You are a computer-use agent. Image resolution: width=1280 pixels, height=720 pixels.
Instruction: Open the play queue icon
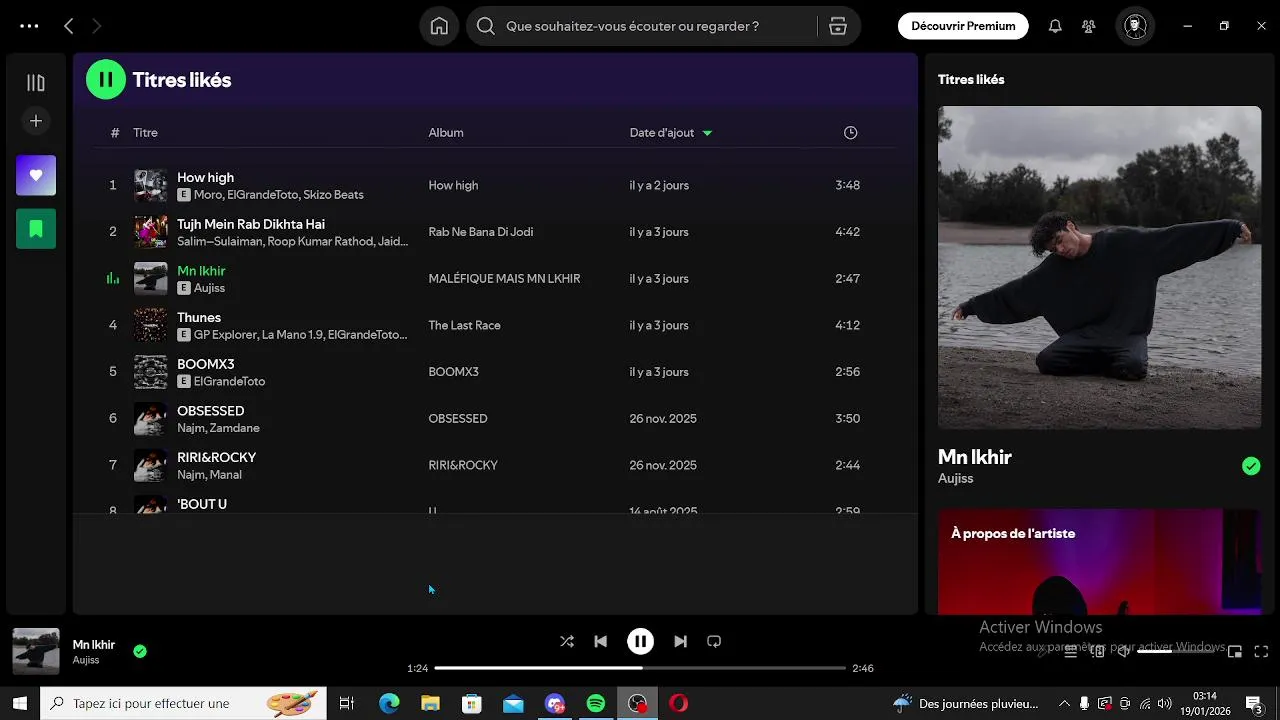1070,652
